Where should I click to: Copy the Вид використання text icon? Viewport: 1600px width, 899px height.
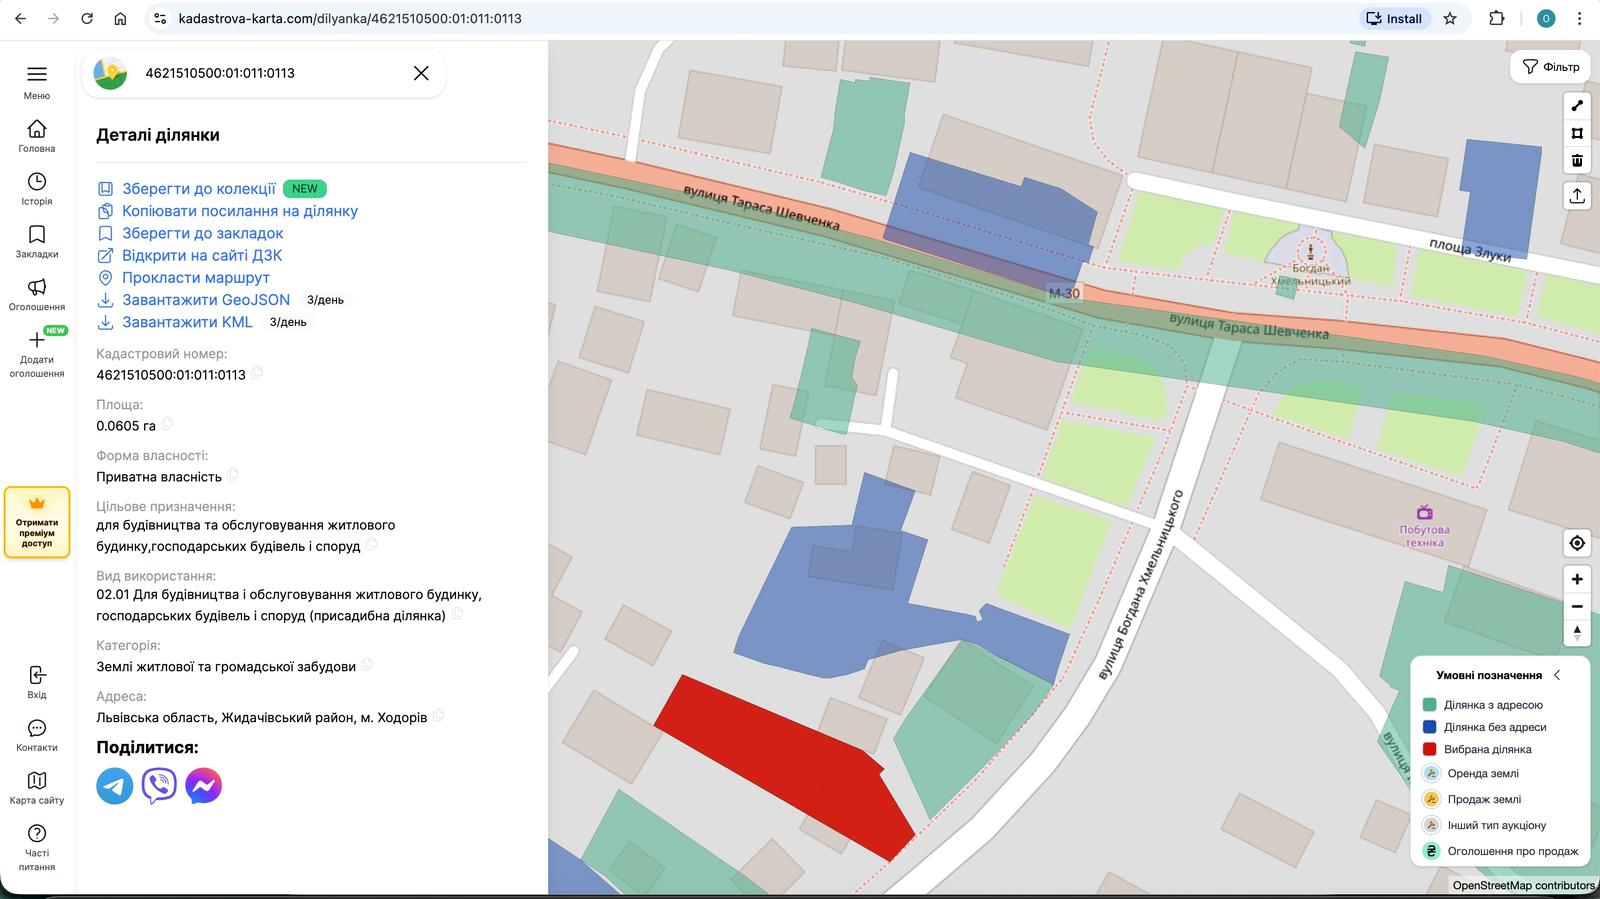pos(457,614)
